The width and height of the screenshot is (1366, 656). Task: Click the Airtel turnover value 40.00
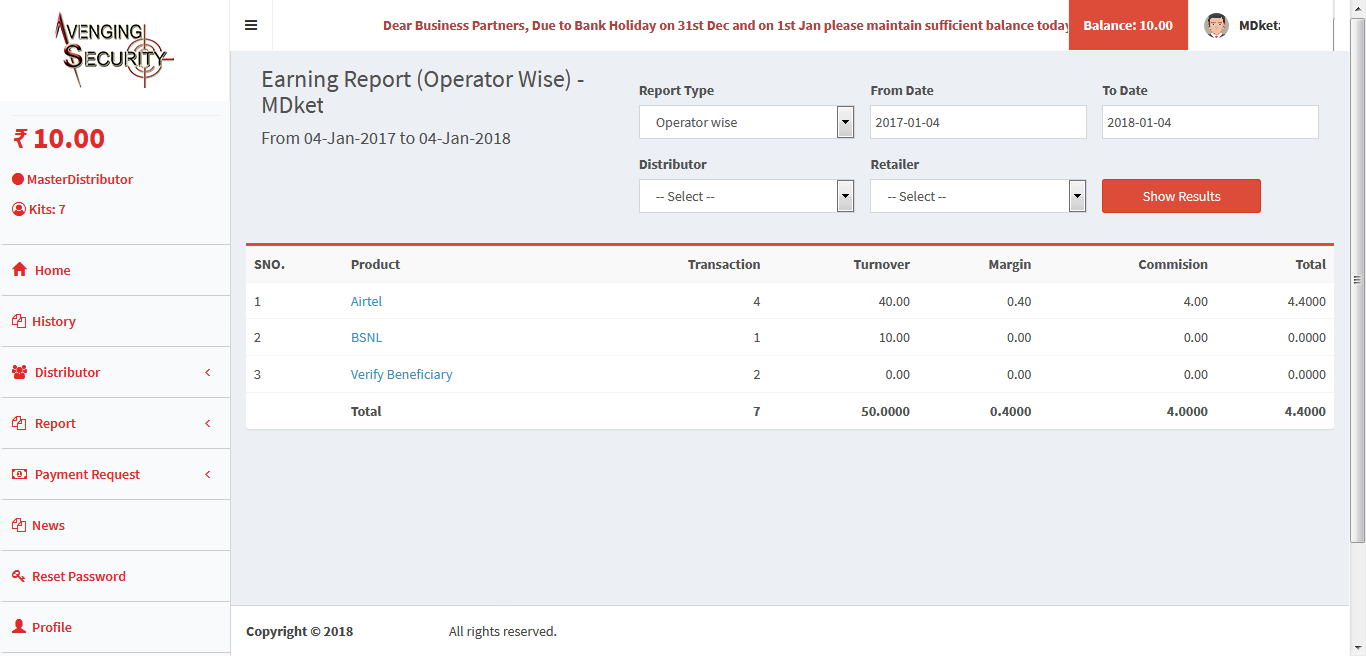pos(894,301)
